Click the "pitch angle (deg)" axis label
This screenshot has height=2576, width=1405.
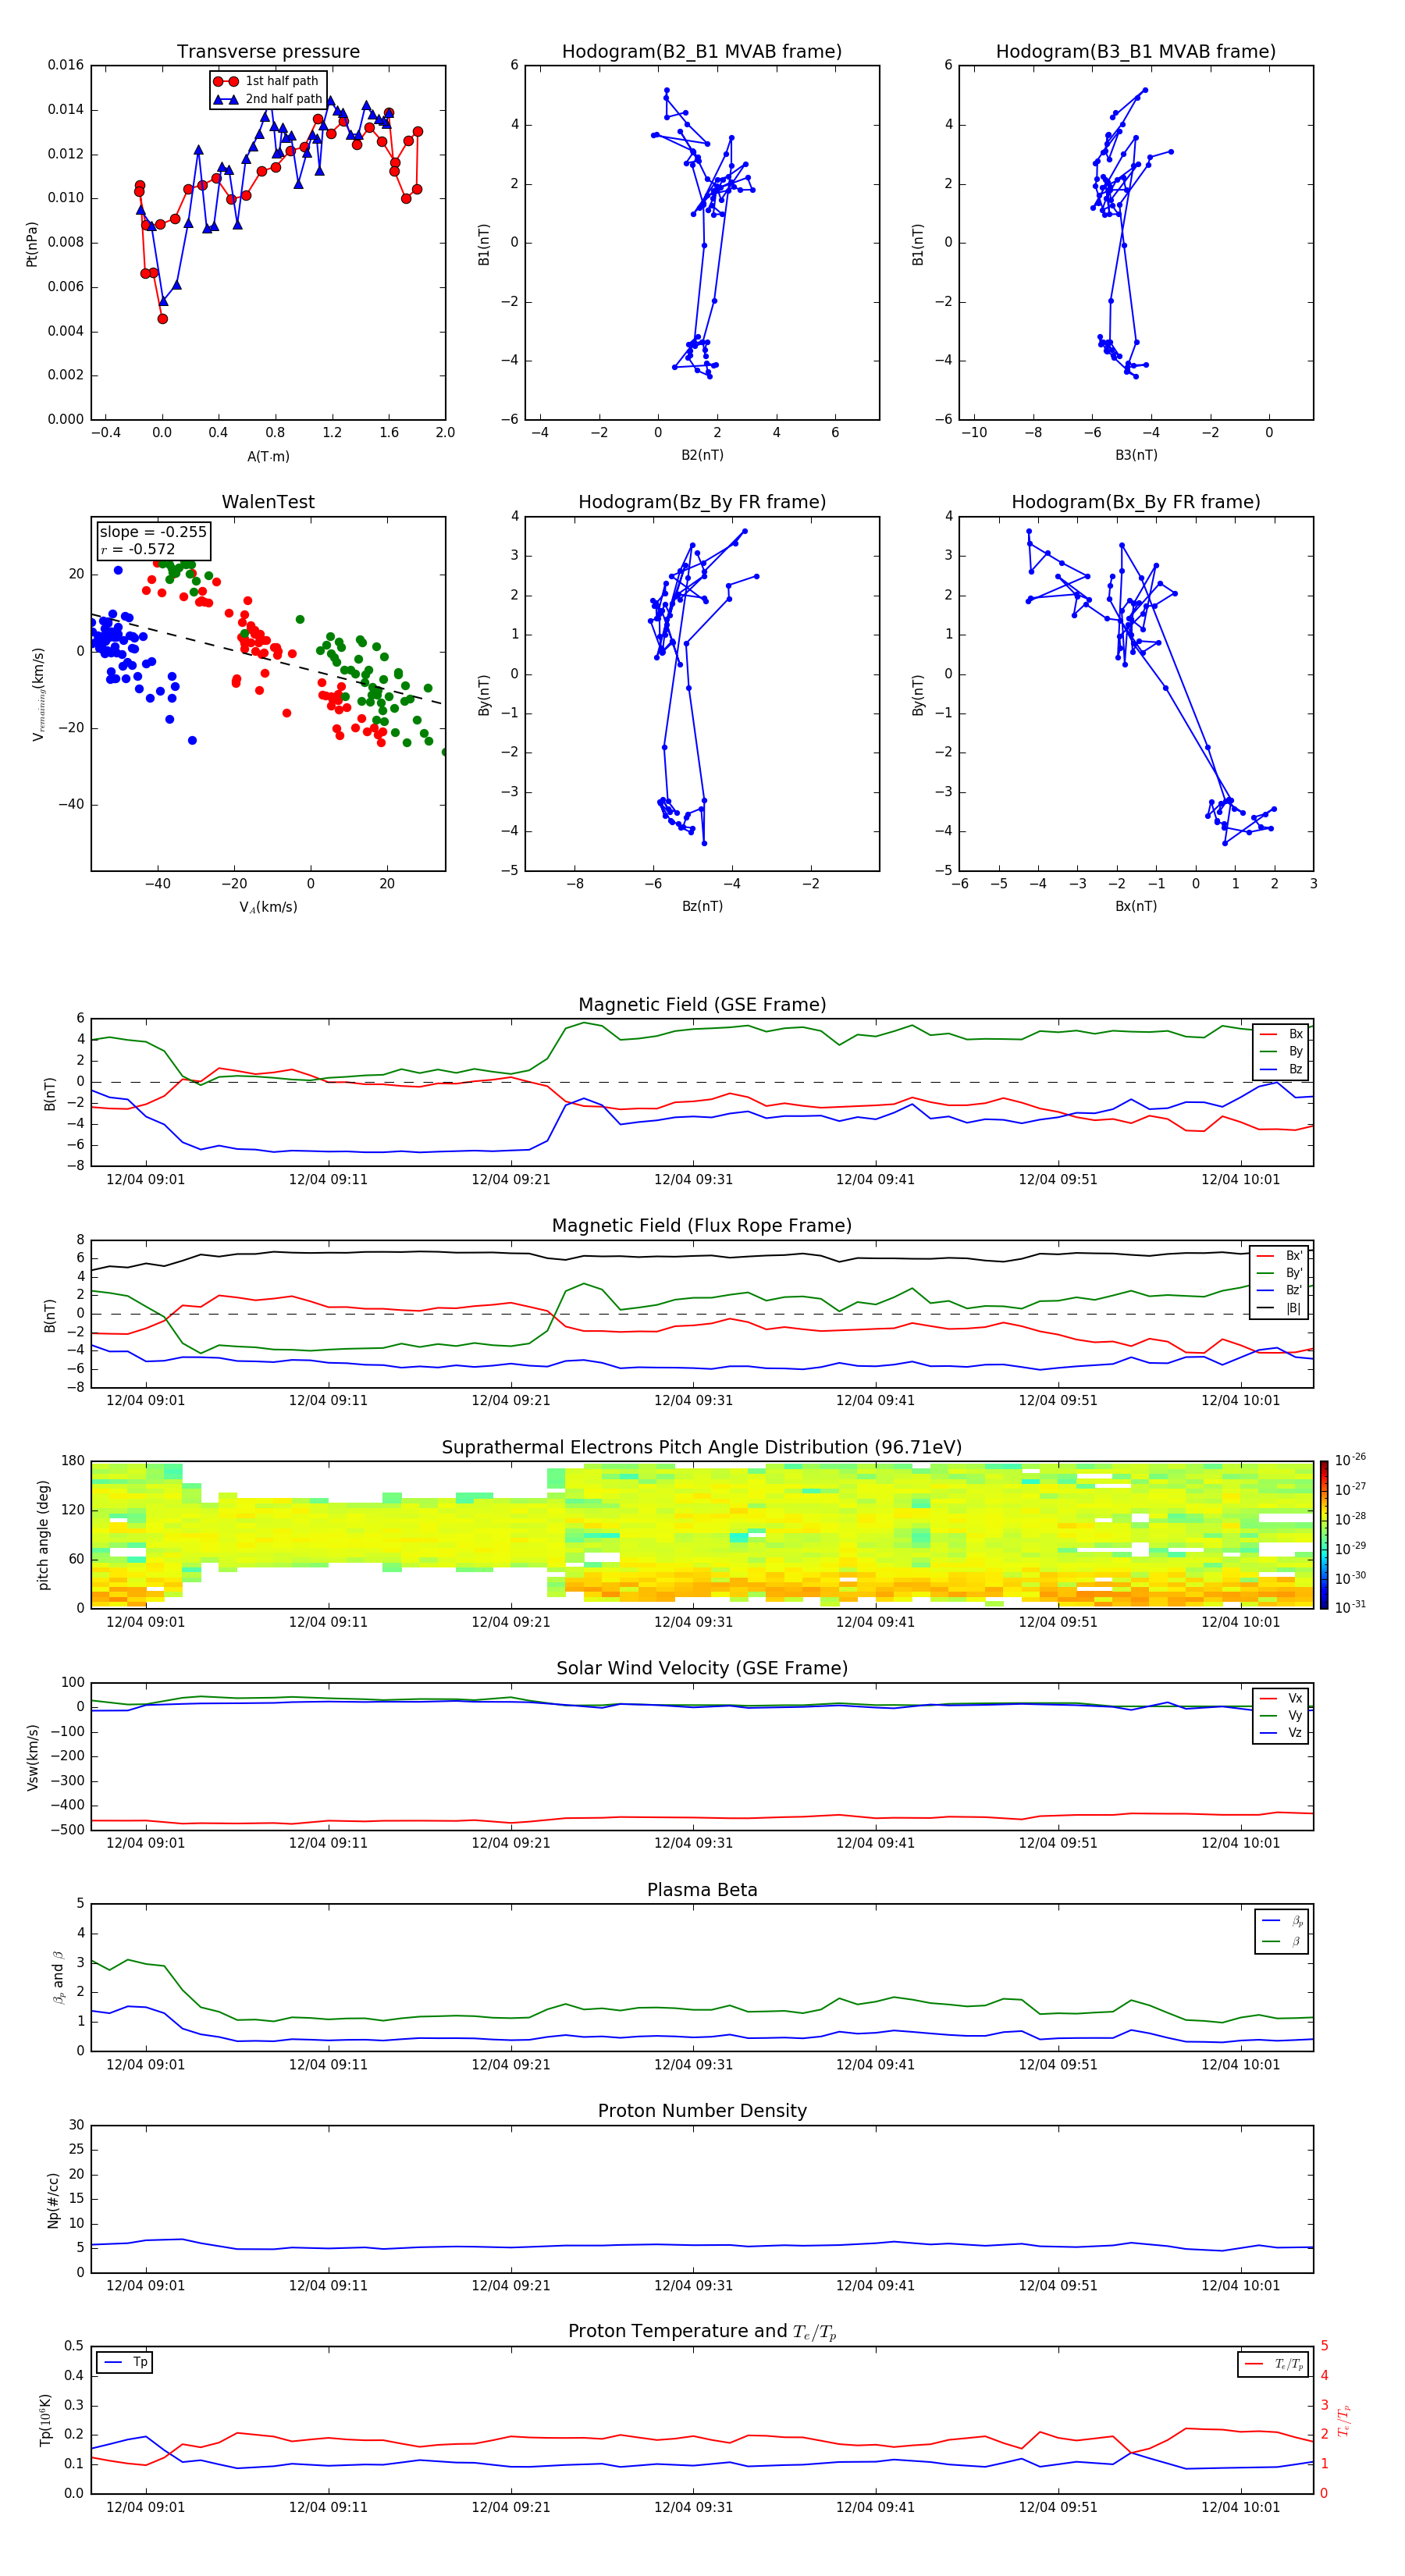43,1535
